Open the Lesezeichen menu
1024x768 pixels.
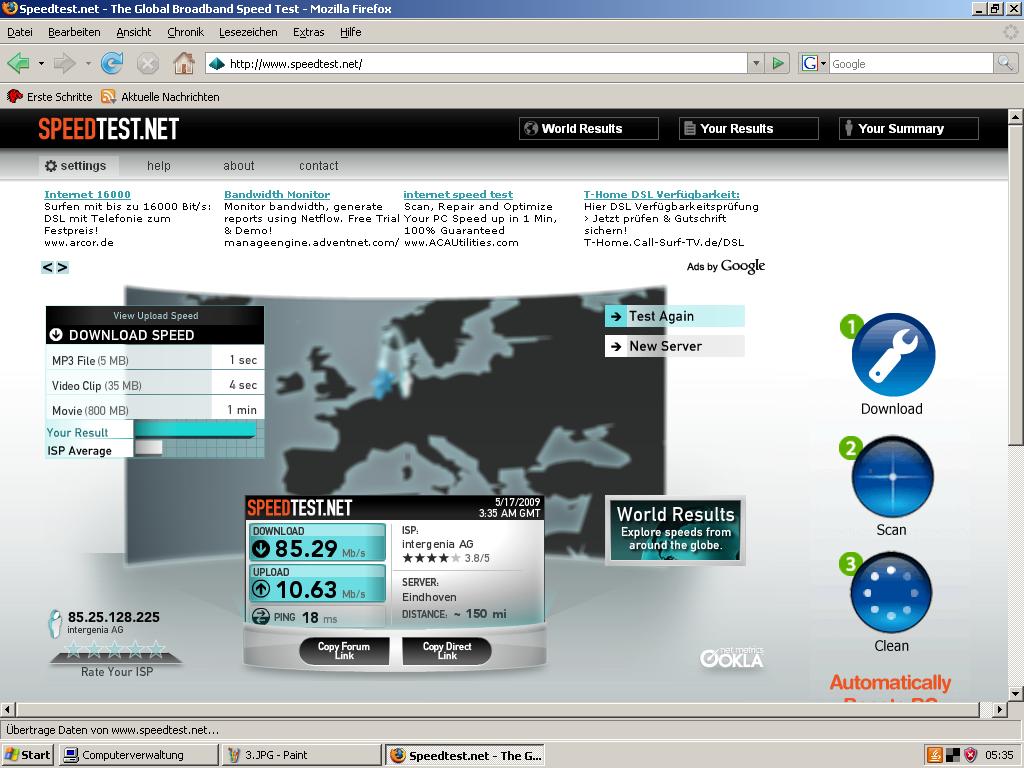(248, 32)
